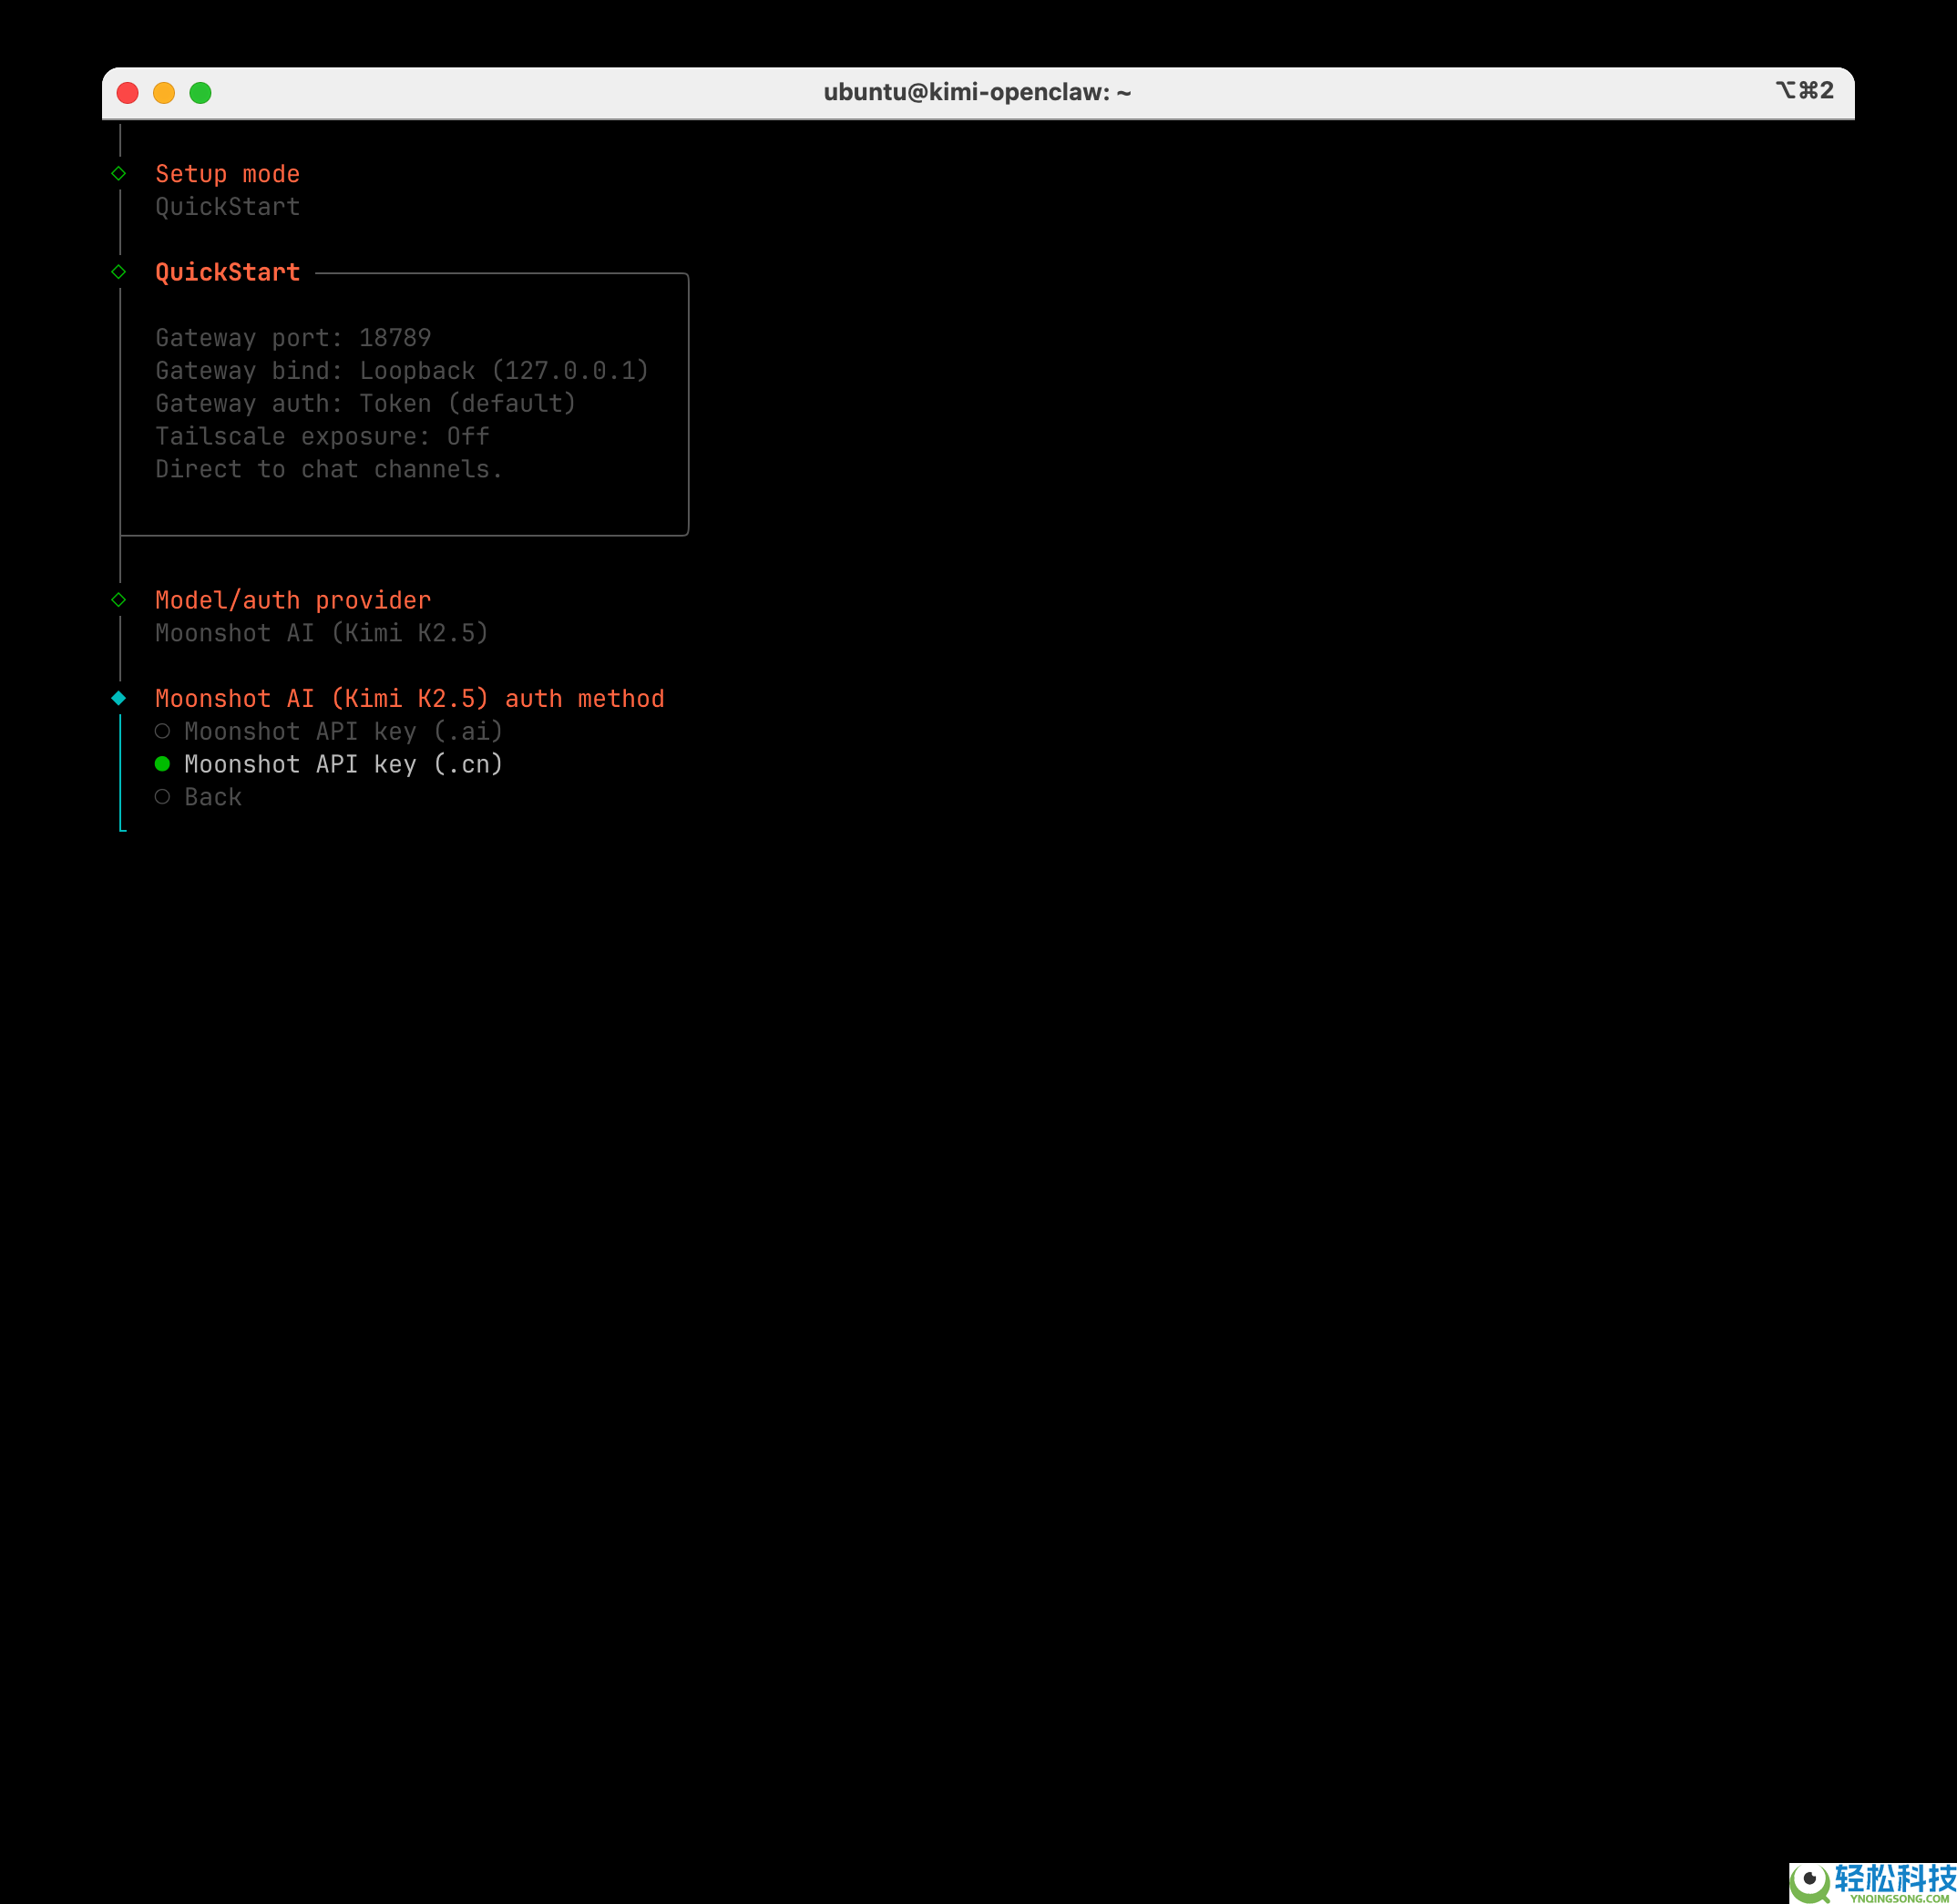
Task: Click the Tailscale exposure: Off line
Action: point(322,437)
